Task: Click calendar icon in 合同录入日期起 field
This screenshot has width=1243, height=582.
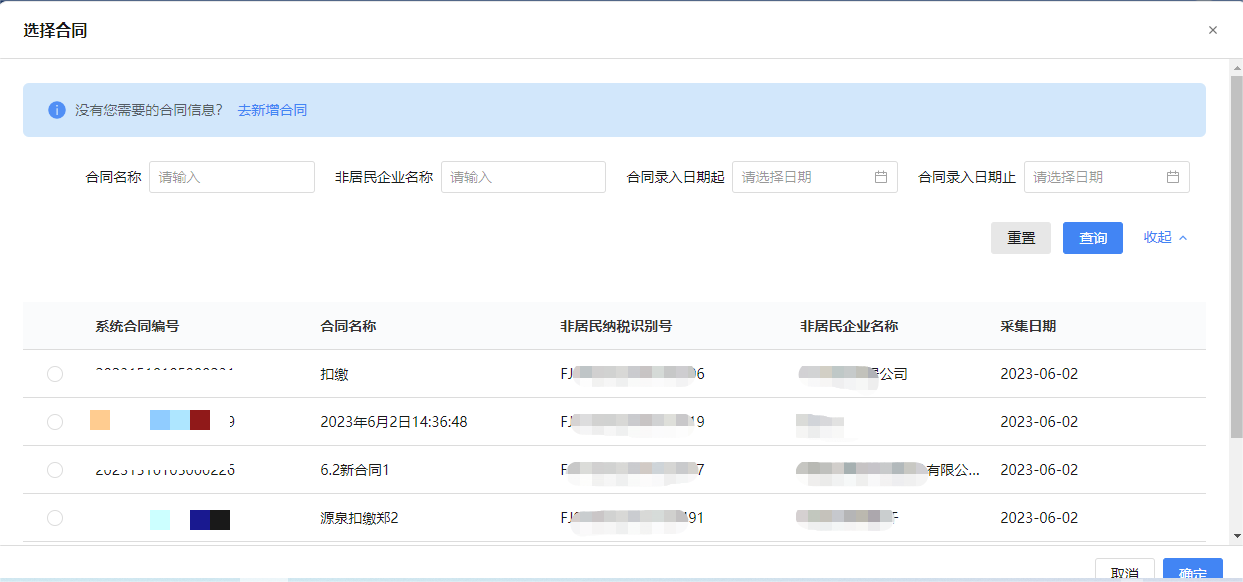Action: (x=881, y=177)
